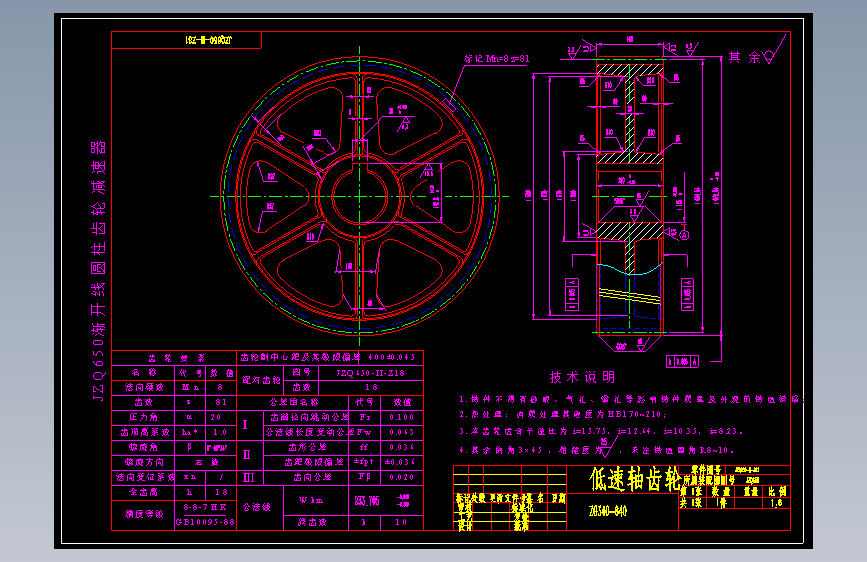This screenshot has height=562, width=867.
Task: Select the β symbol cell
Action: pyautogui.click(x=190, y=447)
